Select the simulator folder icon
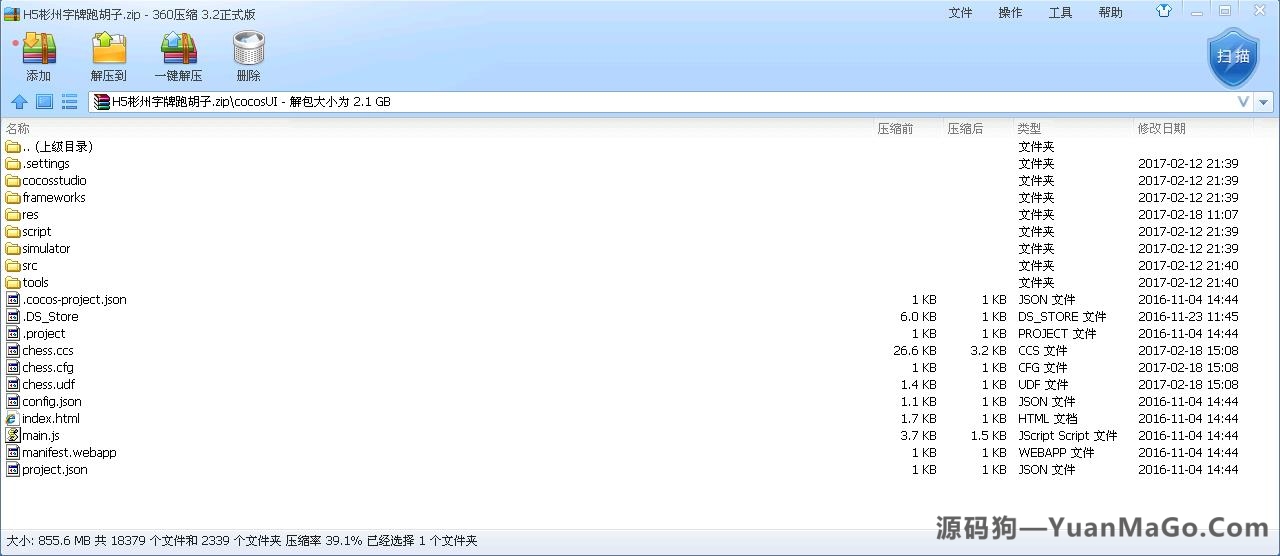 coord(13,248)
